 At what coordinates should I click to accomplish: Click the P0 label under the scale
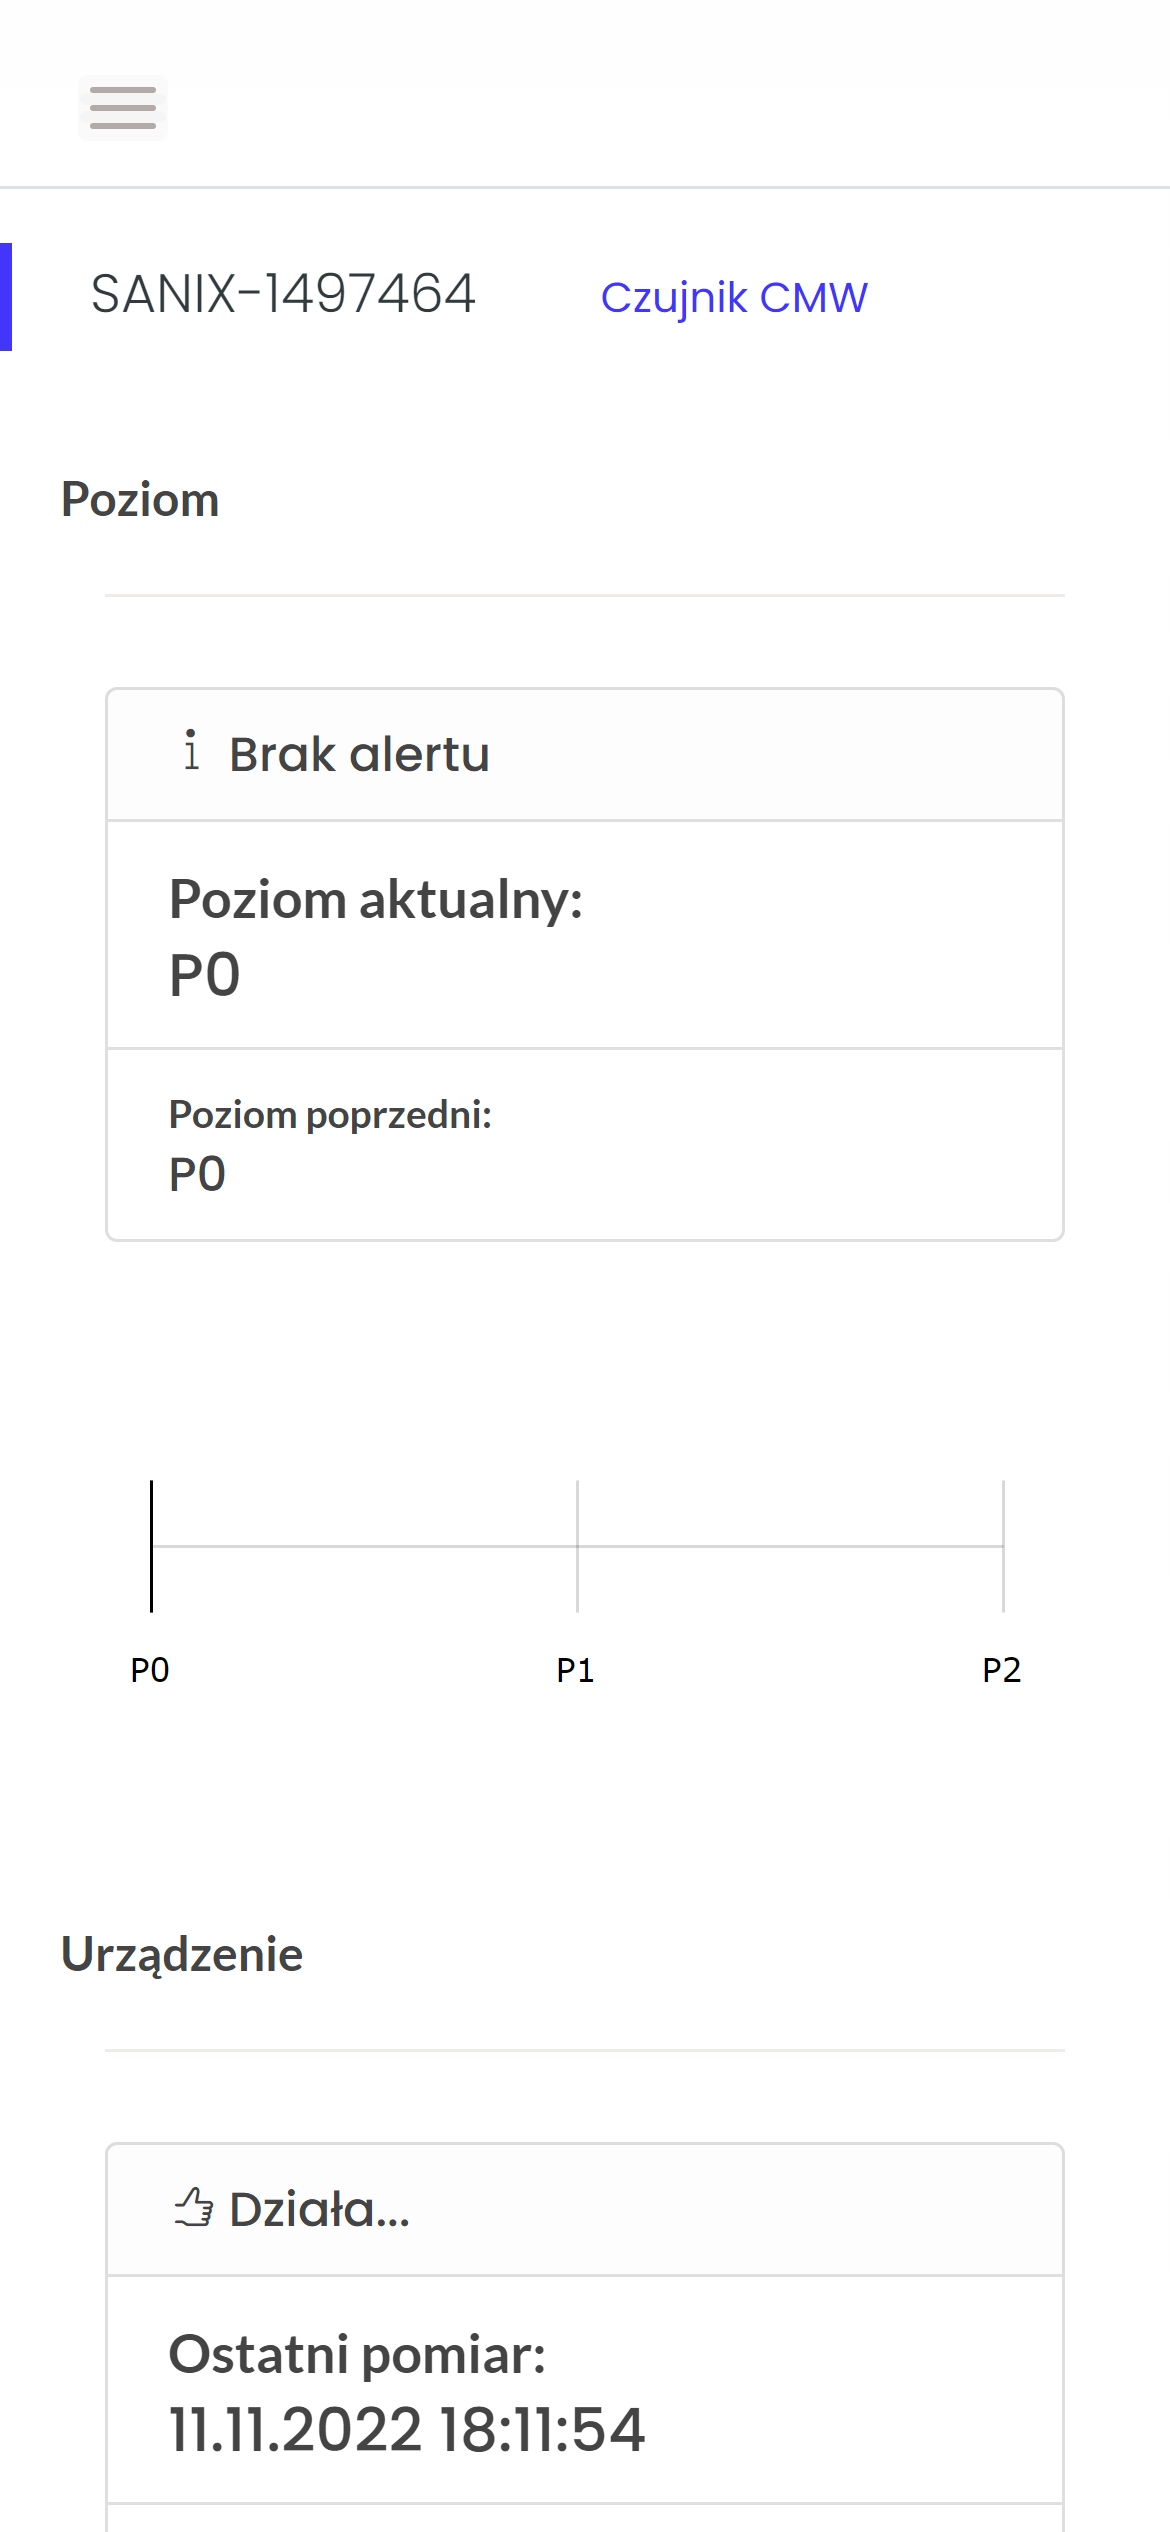point(150,1670)
